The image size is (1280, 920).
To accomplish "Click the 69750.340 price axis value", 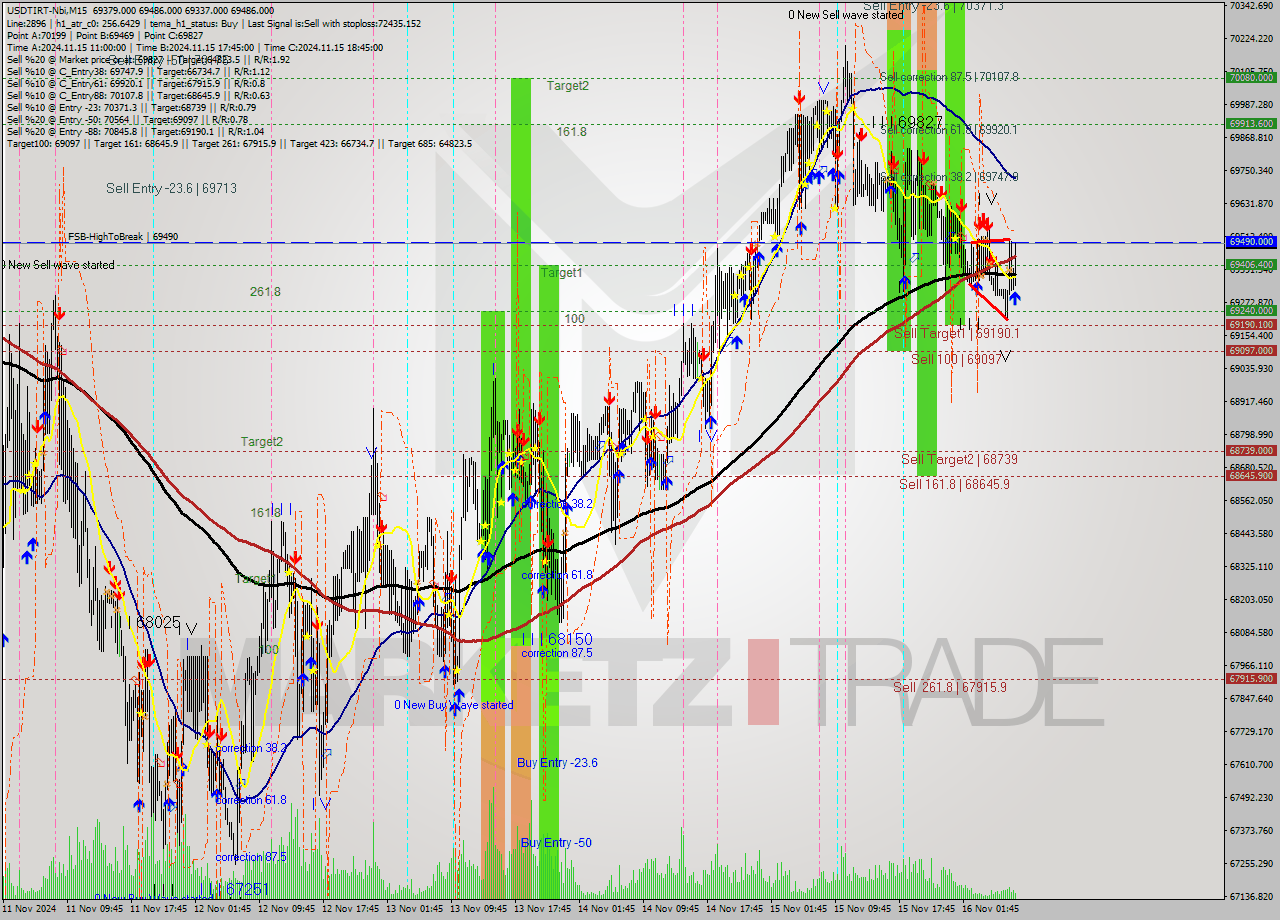I will tap(1250, 170).
